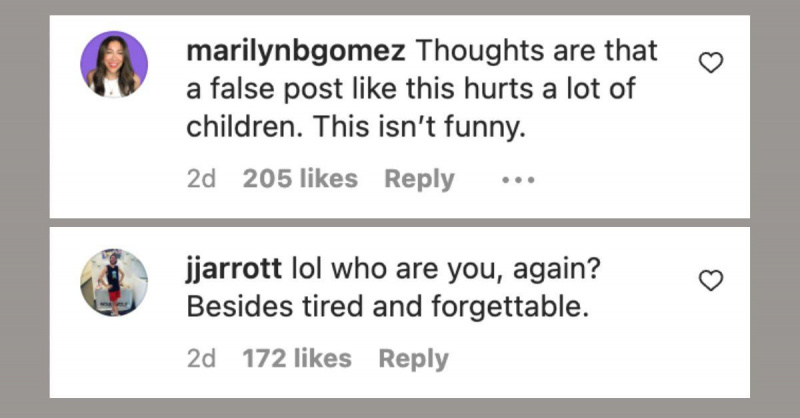Open jjarrott's profile picture
This screenshot has width=800, height=418.
114,282
